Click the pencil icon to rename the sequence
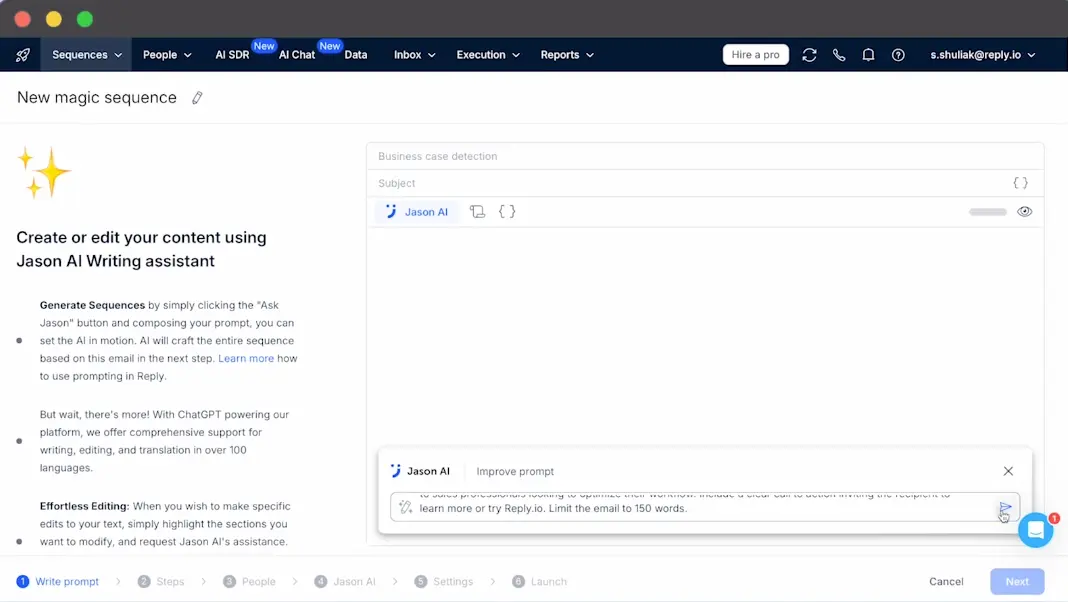Viewport: 1068px width, 602px height. [x=197, y=97]
